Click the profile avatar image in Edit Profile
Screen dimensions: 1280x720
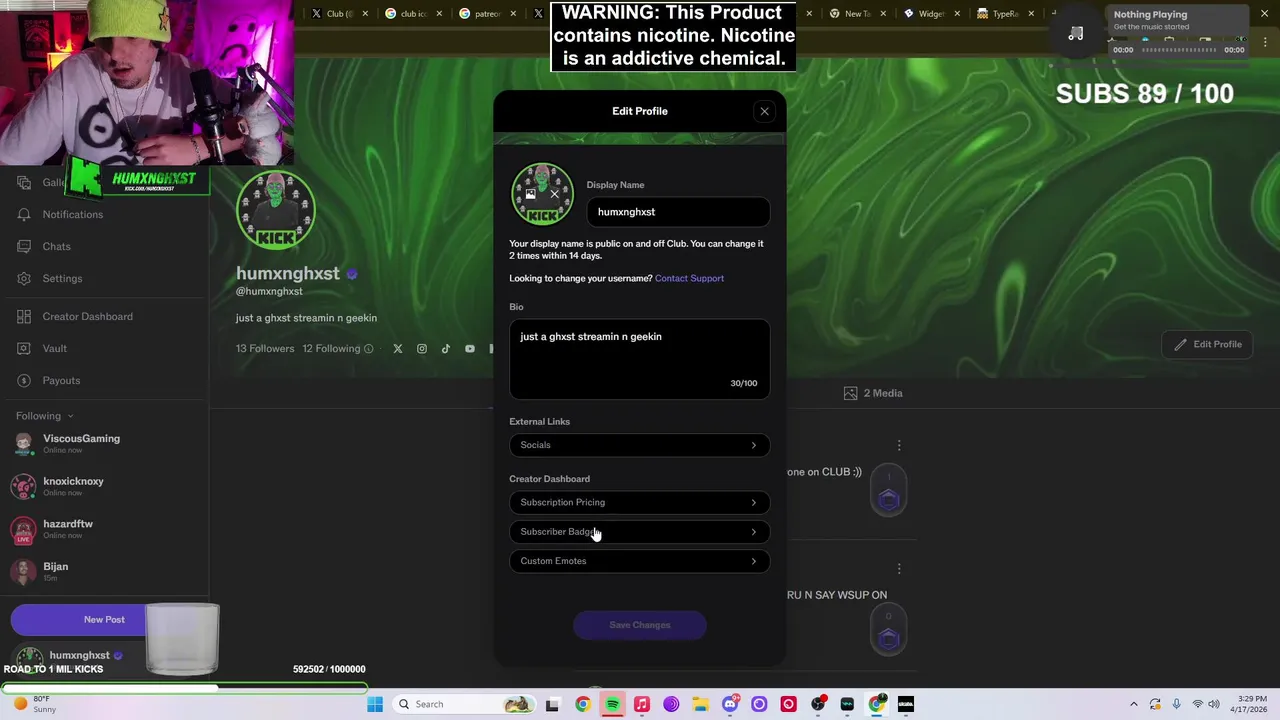[x=543, y=194]
